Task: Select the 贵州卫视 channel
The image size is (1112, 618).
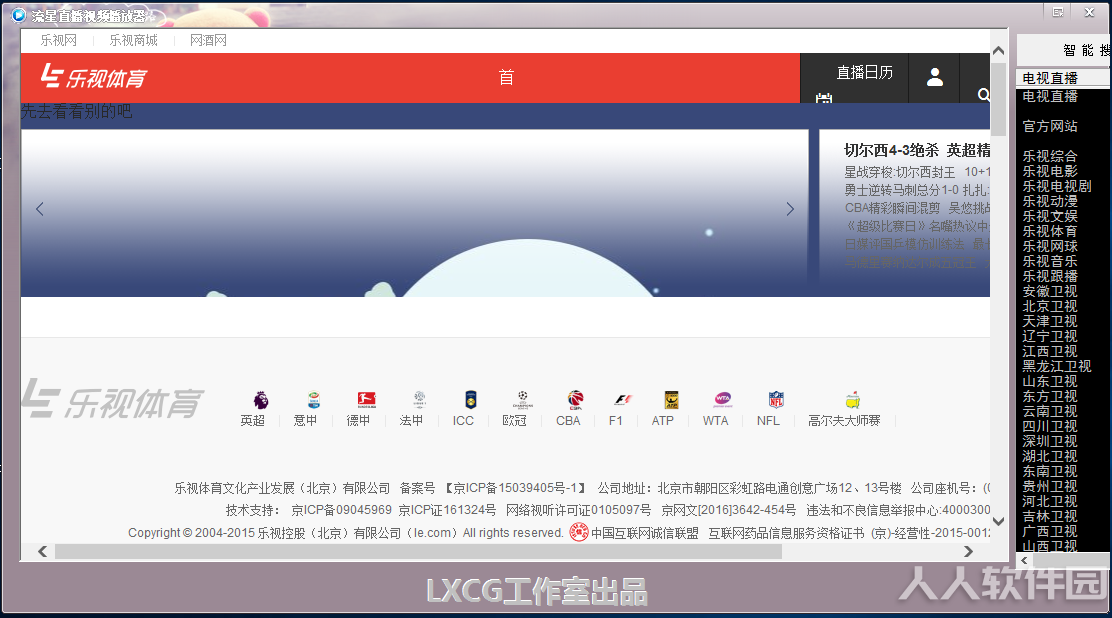Action: click(1050, 486)
